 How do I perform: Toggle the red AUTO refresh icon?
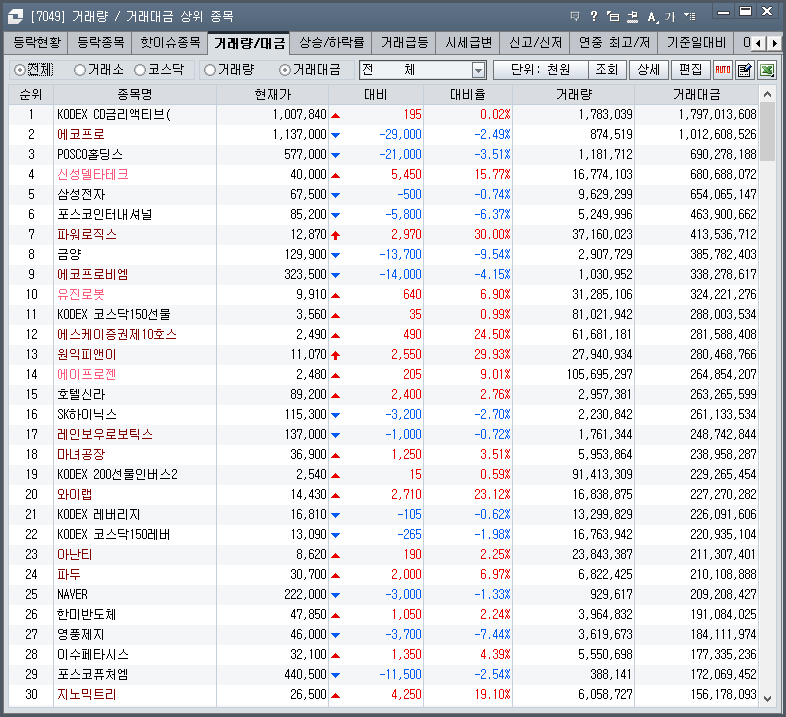click(722, 70)
